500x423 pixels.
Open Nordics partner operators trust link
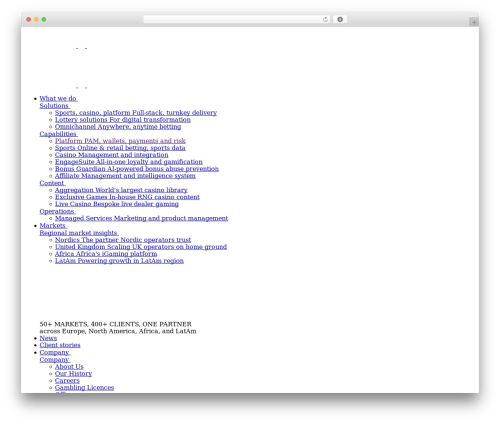[x=123, y=240]
